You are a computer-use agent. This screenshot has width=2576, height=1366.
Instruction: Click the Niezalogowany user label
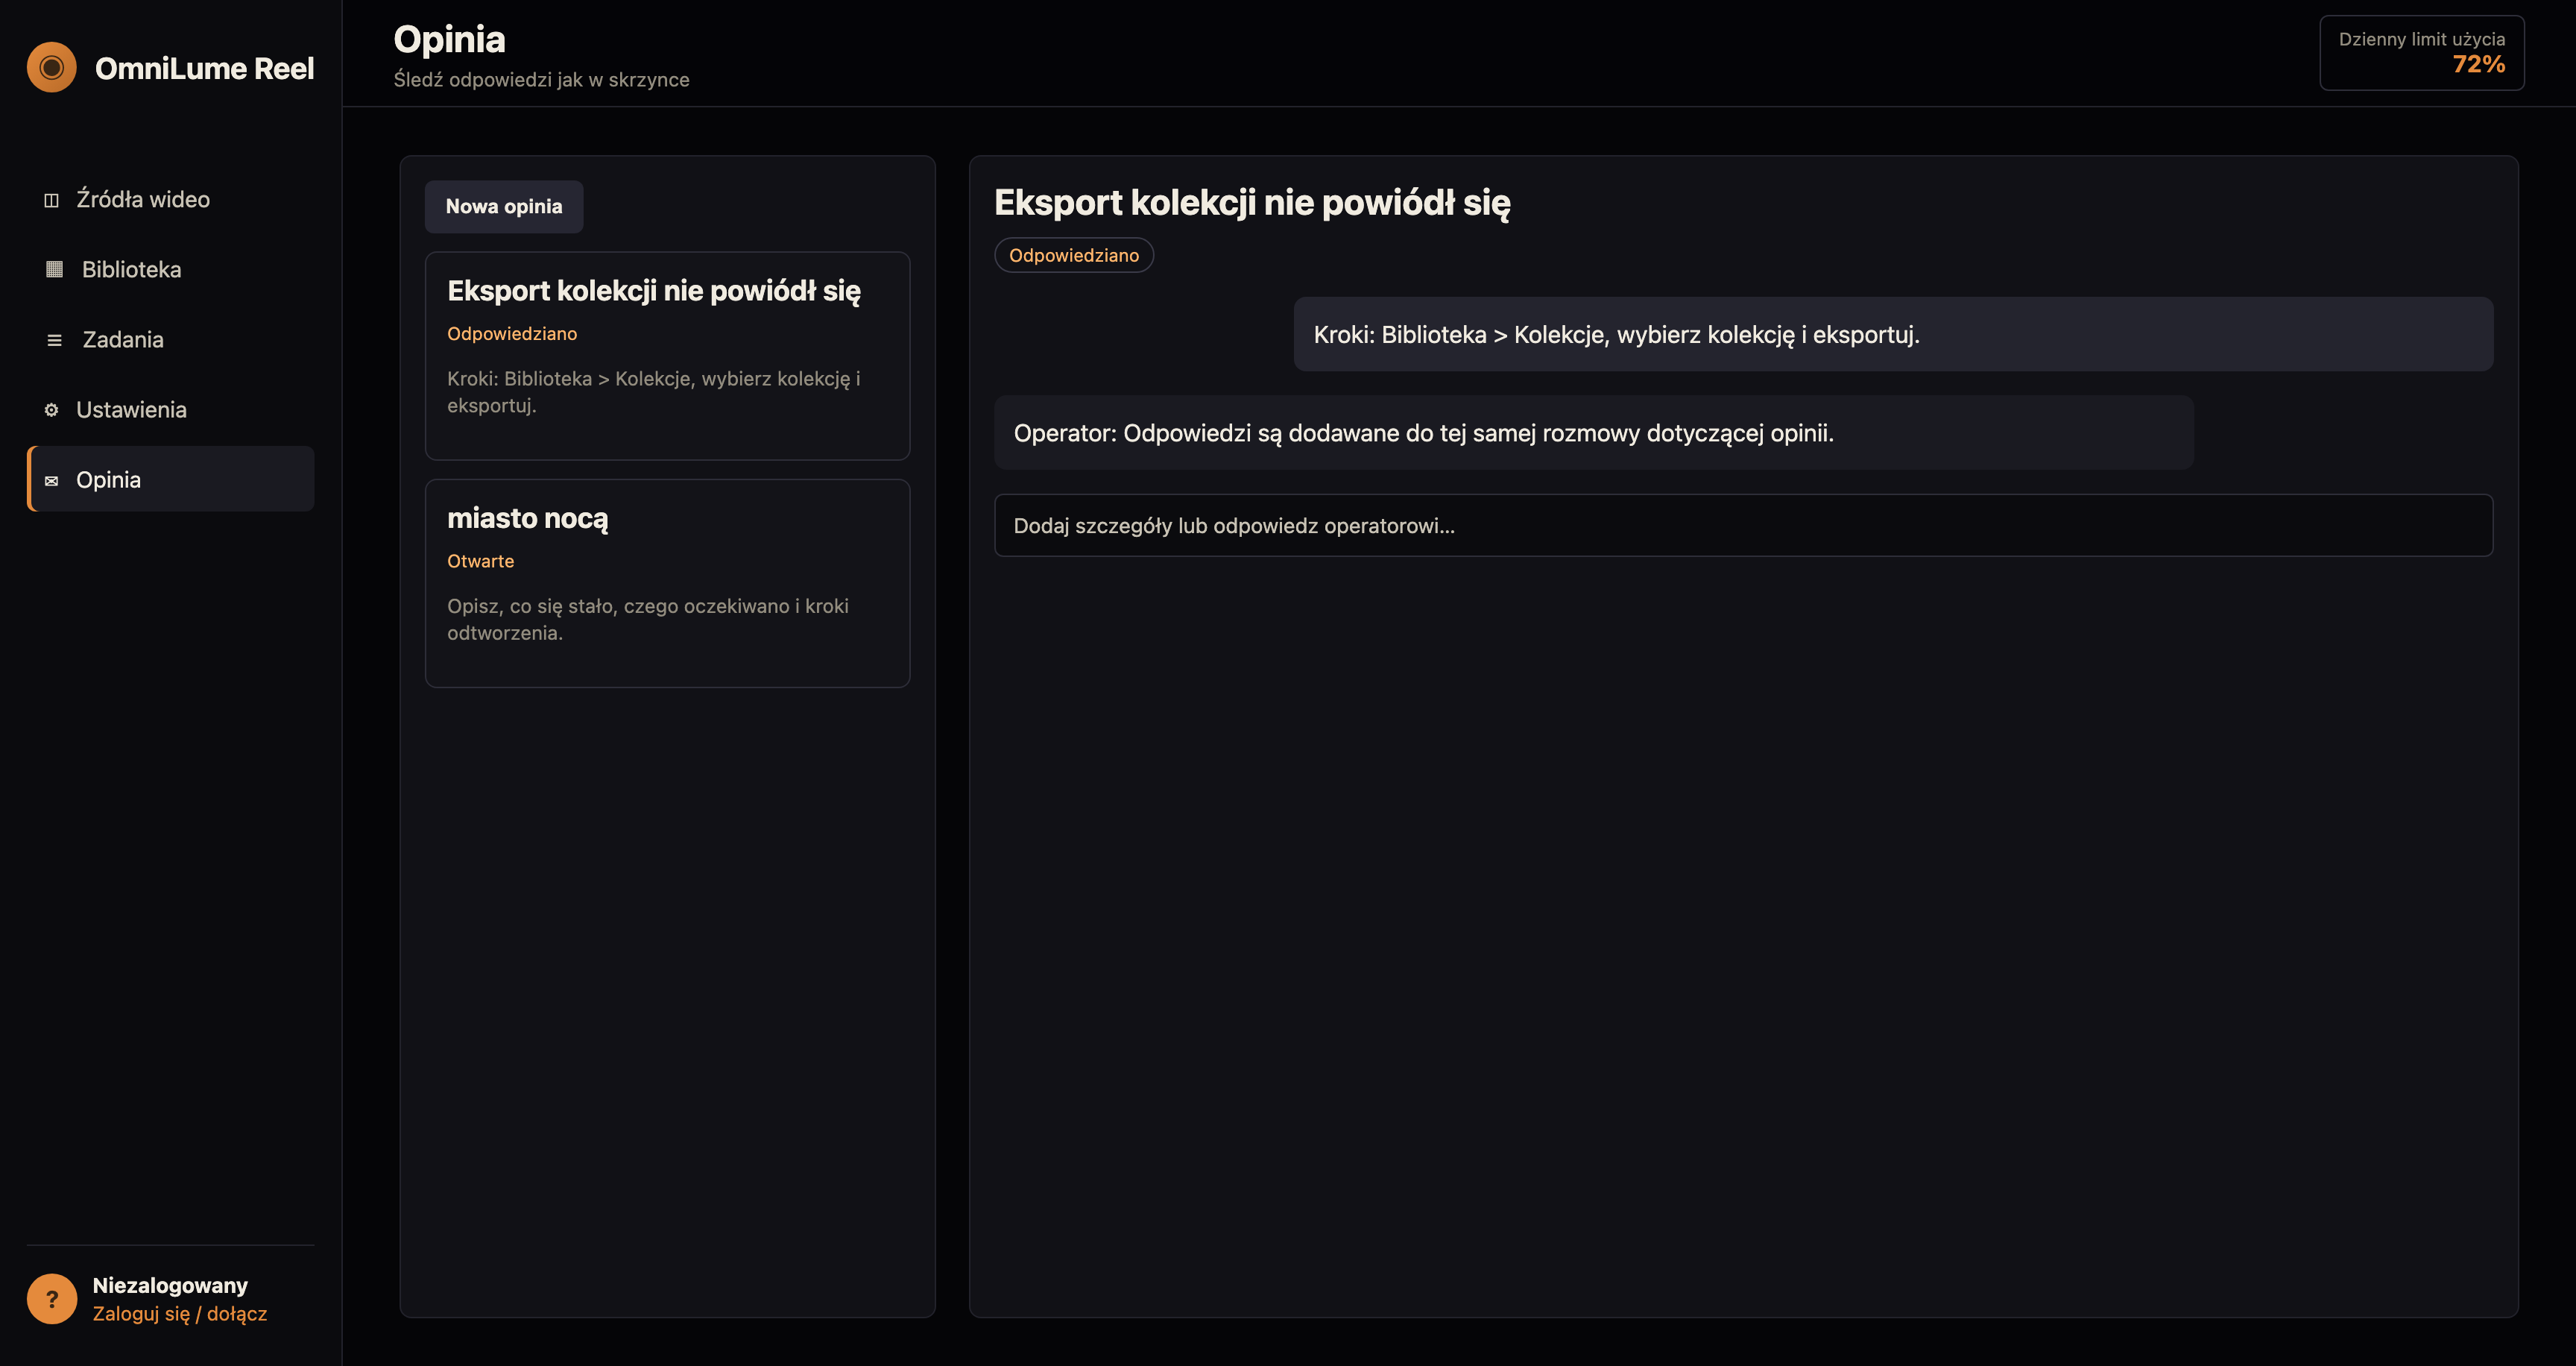click(170, 1285)
